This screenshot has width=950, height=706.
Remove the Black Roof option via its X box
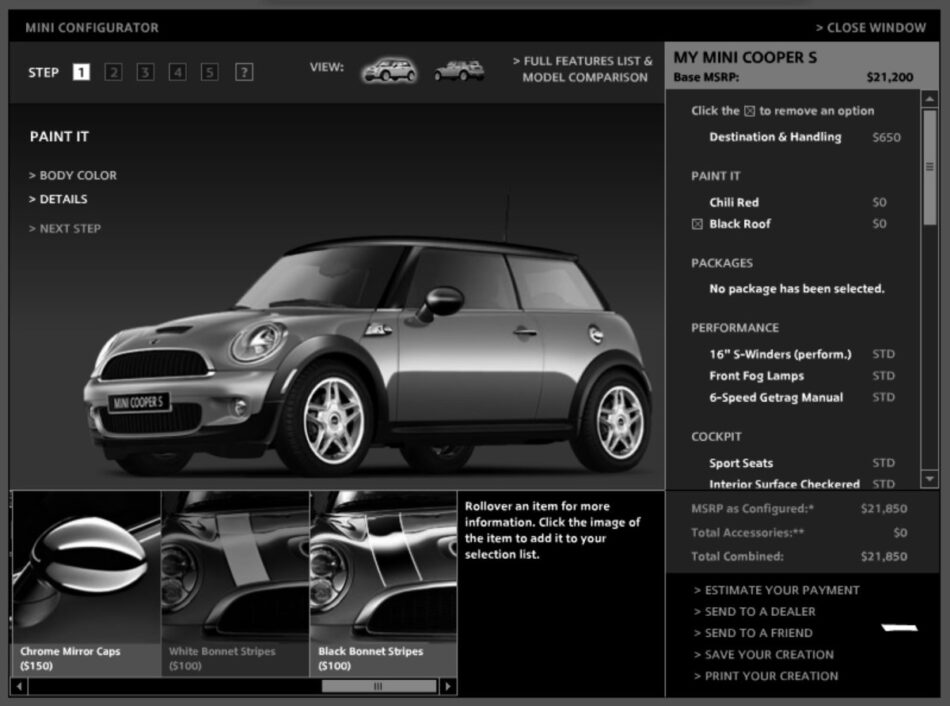coord(697,224)
